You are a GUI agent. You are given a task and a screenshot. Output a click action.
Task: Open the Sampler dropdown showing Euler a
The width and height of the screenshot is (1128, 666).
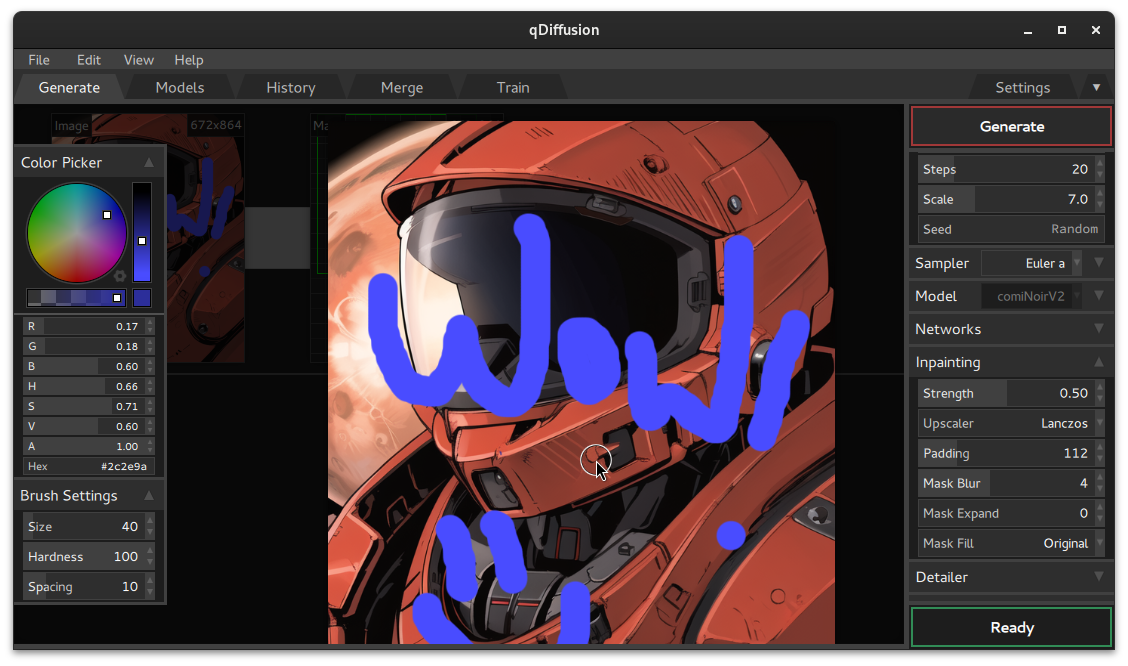(x=1031, y=263)
